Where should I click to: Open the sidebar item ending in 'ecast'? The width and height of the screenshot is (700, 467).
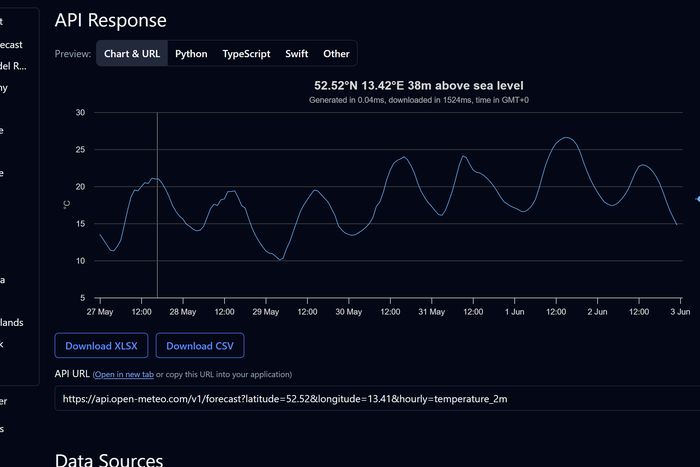(12, 44)
